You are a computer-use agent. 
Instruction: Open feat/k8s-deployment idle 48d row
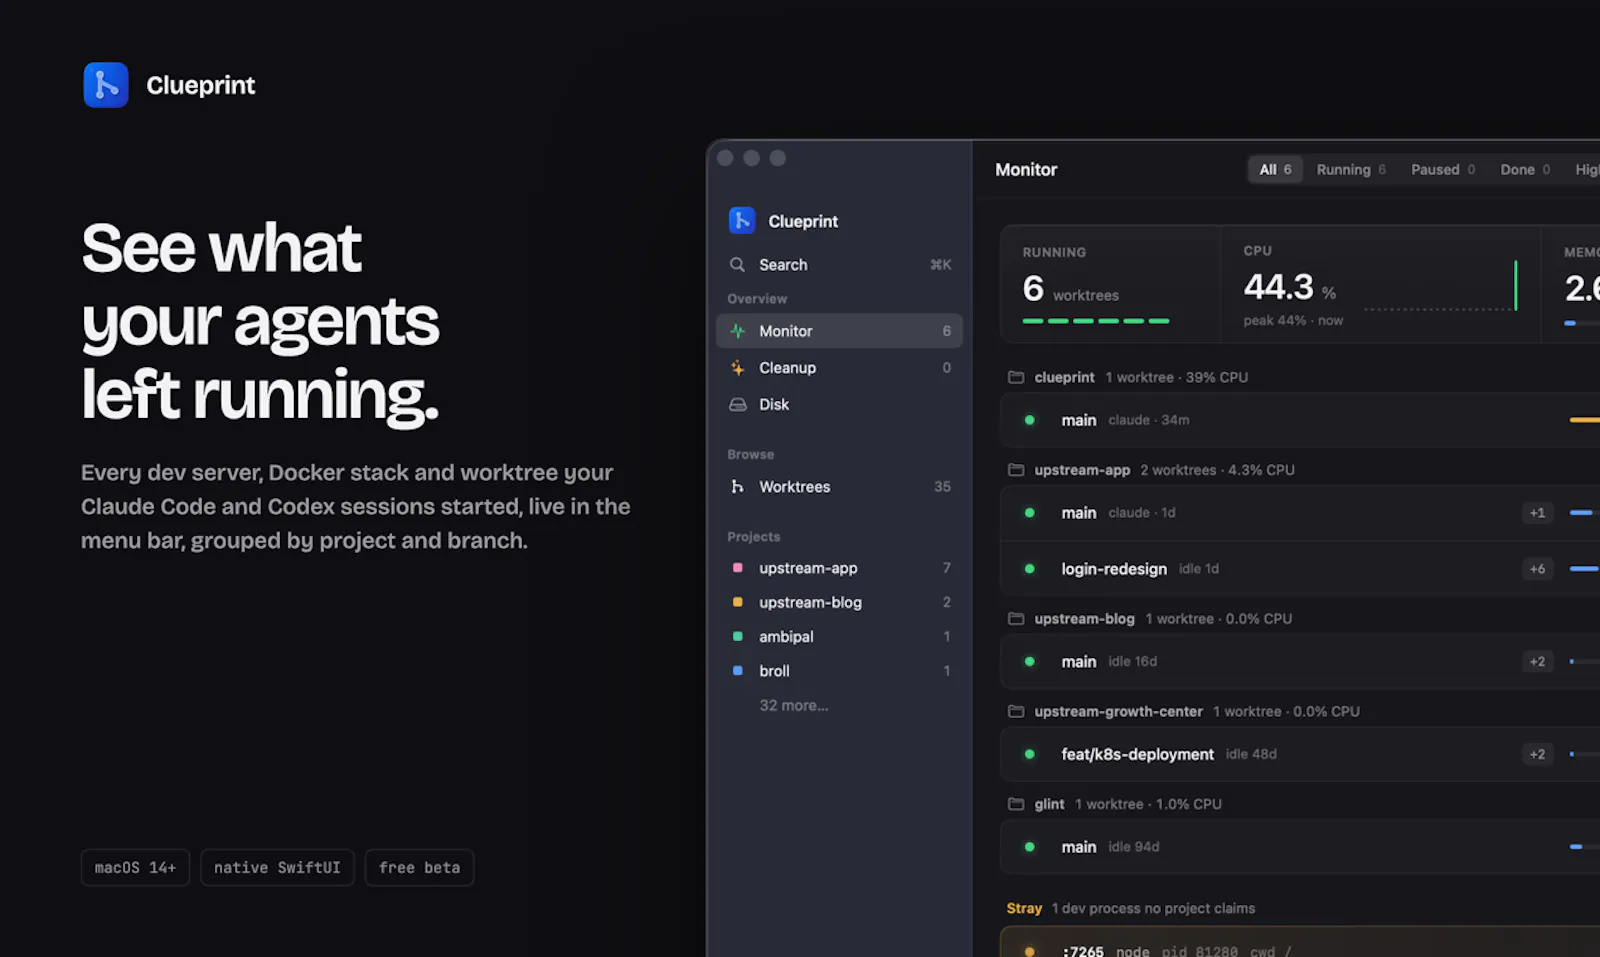pyautogui.click(x=1300, y=754)
